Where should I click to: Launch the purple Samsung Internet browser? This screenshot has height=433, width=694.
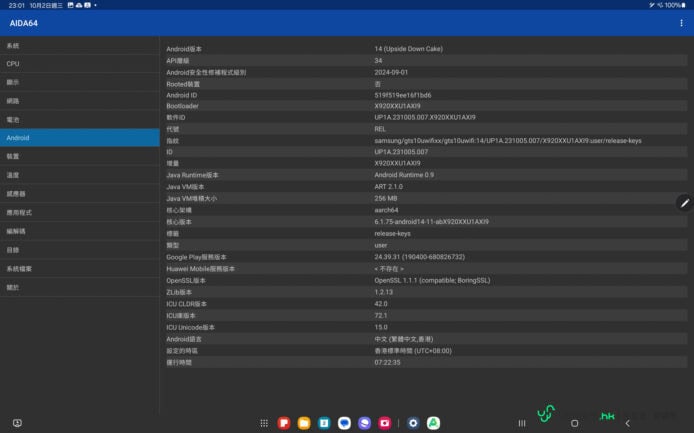click(365, 423)
